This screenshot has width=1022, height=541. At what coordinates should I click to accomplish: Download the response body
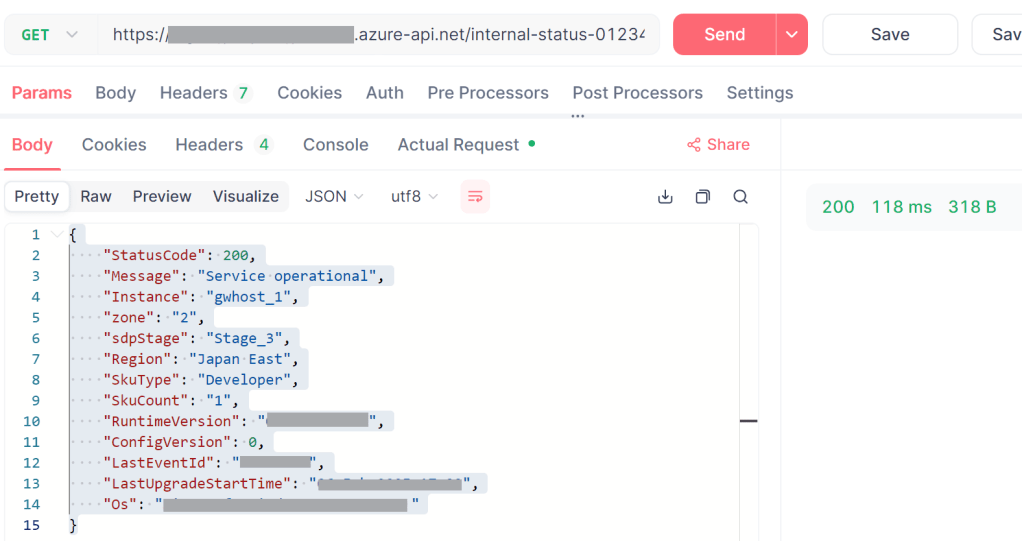[665, 197]
